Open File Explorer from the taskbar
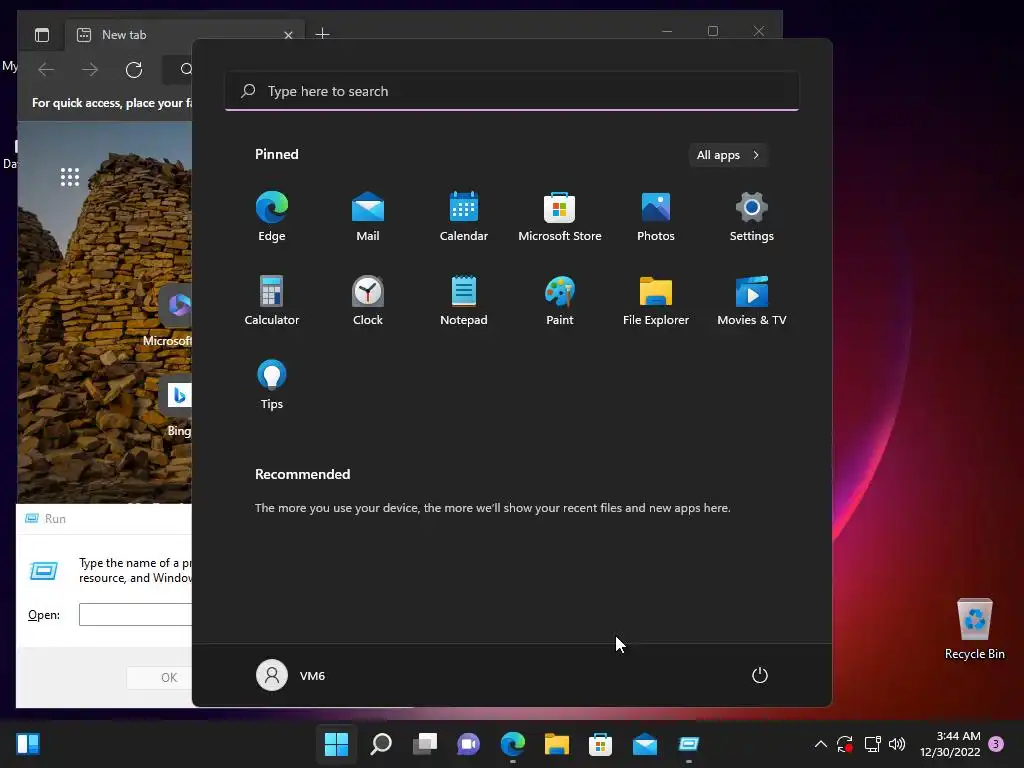Screen dimensions: 1024x768 556,744
